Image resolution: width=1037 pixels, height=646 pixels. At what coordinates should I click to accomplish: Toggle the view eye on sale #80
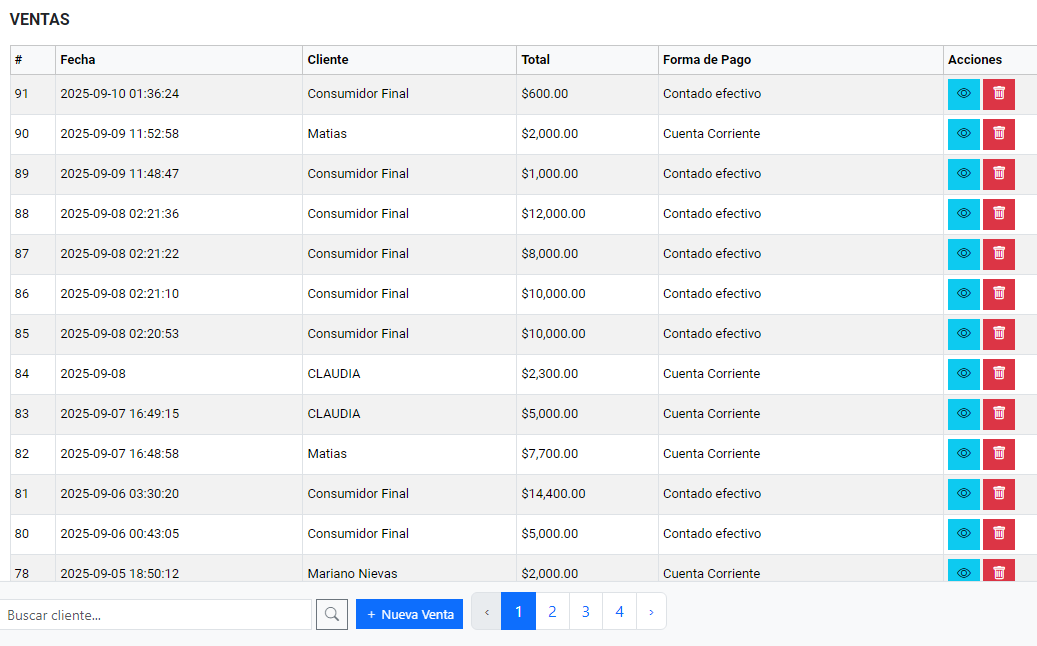[x=963, y=533]
